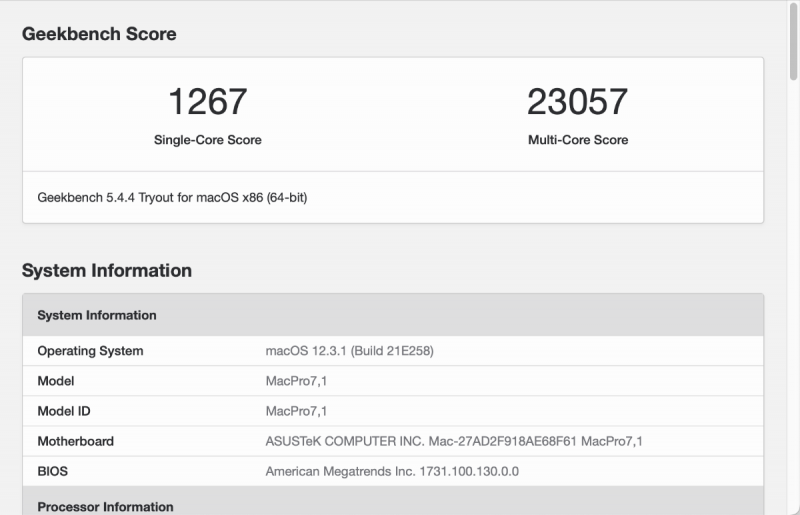Image resolution: width=800 pixels, height=515 pixels.
Task: Click the Motherboard row label
Action: point(76,442)
